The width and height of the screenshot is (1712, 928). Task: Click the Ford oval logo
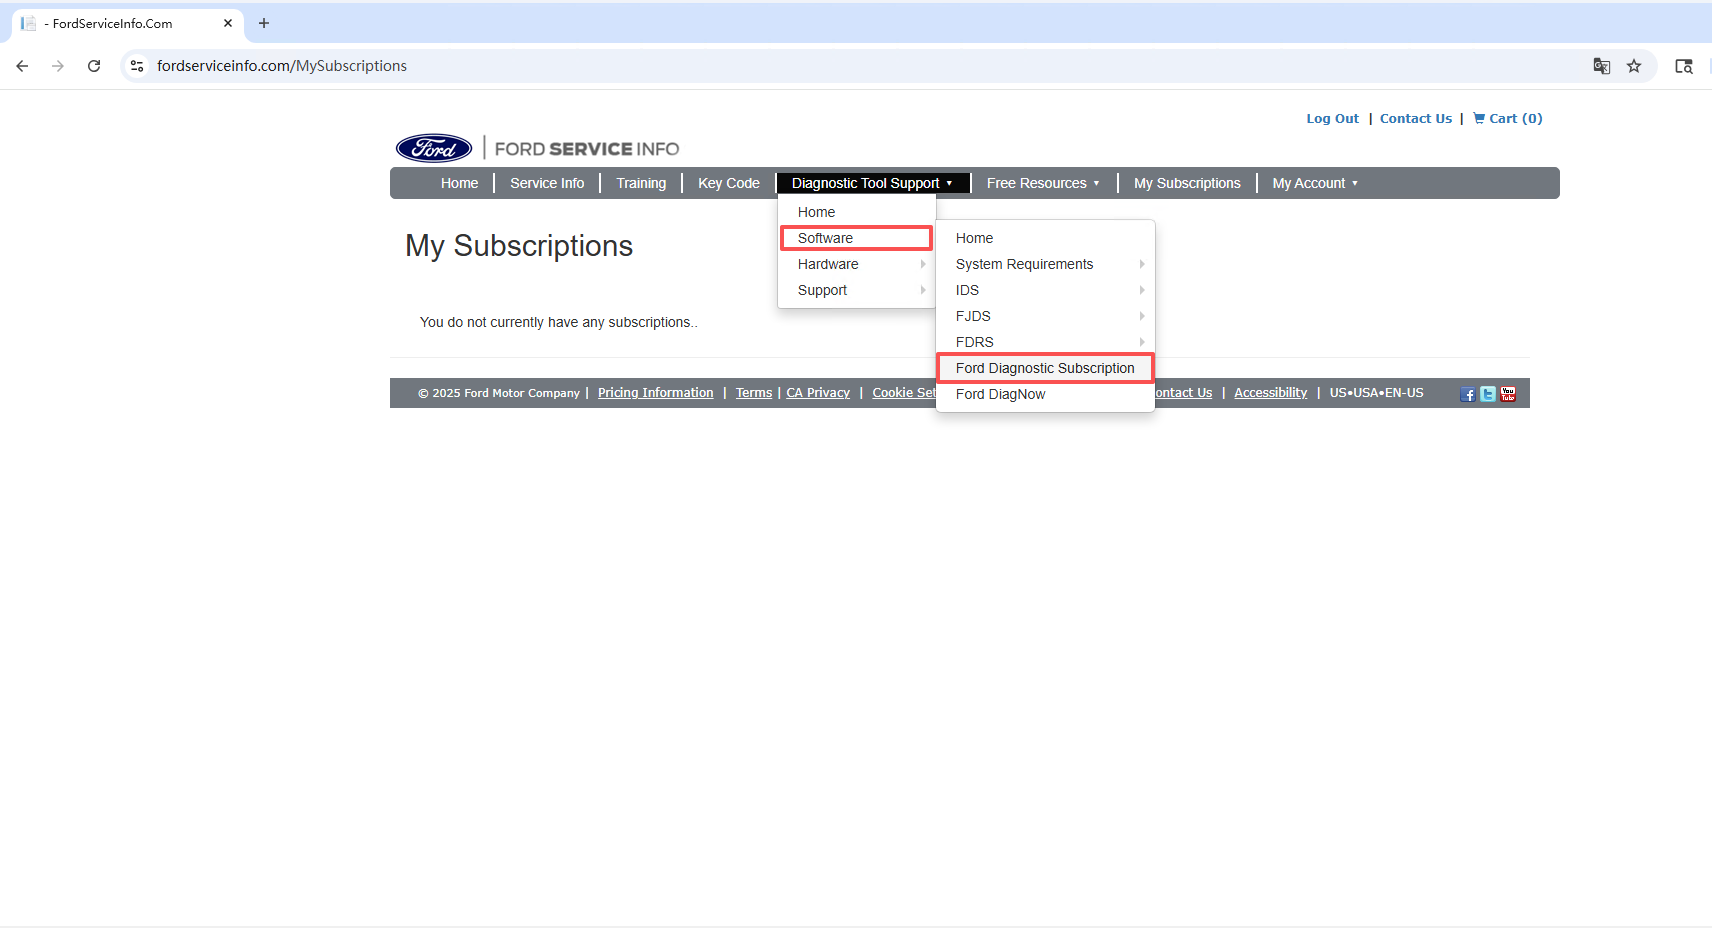pos(434,148)
